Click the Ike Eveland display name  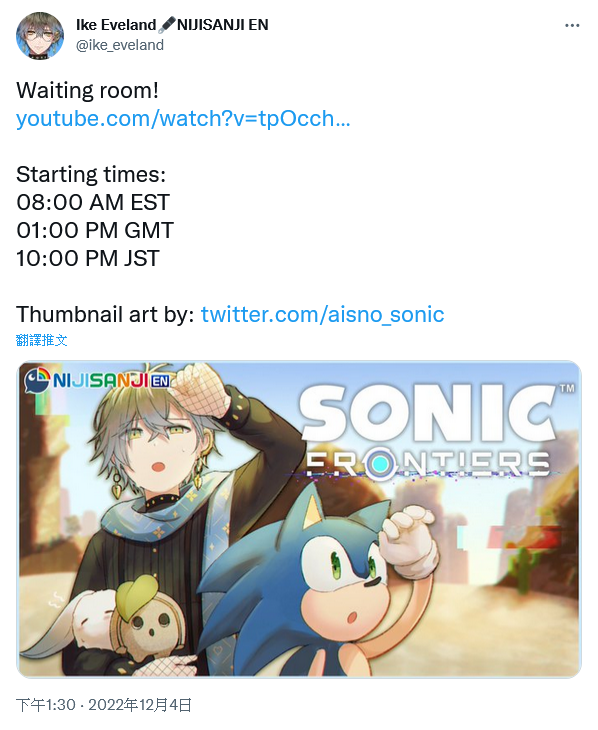point(116,25)
